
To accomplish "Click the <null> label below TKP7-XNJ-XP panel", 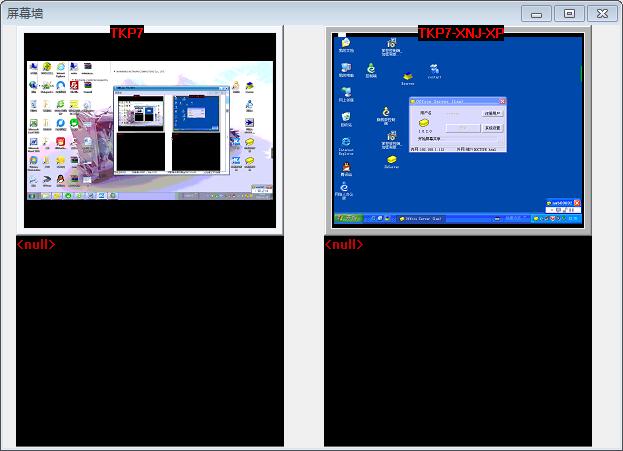I will pyautogui.click(x=344, y=244).
